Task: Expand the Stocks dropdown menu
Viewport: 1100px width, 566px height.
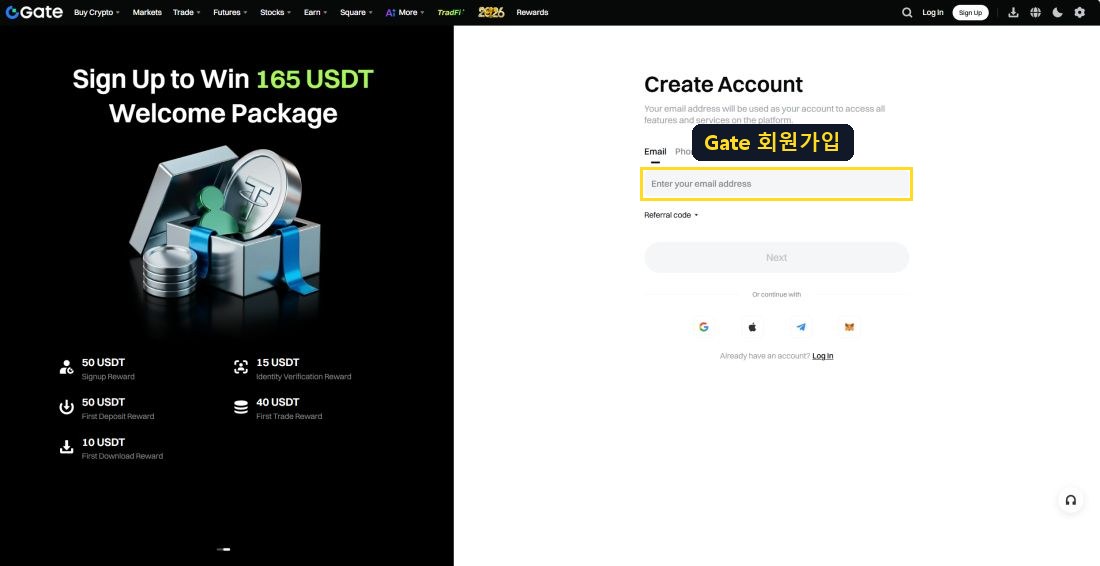Action: pyautogui.click(x=275, y=13)
